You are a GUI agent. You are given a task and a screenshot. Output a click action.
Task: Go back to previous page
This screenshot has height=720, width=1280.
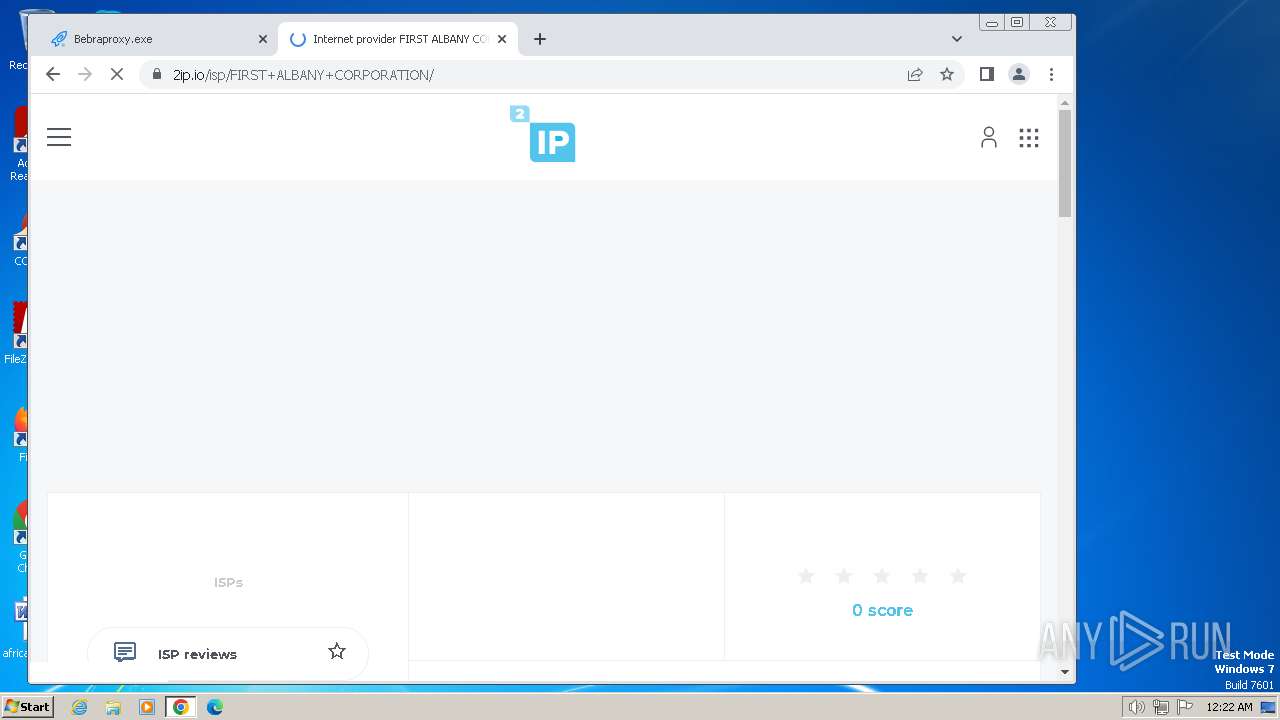(53, 74)
